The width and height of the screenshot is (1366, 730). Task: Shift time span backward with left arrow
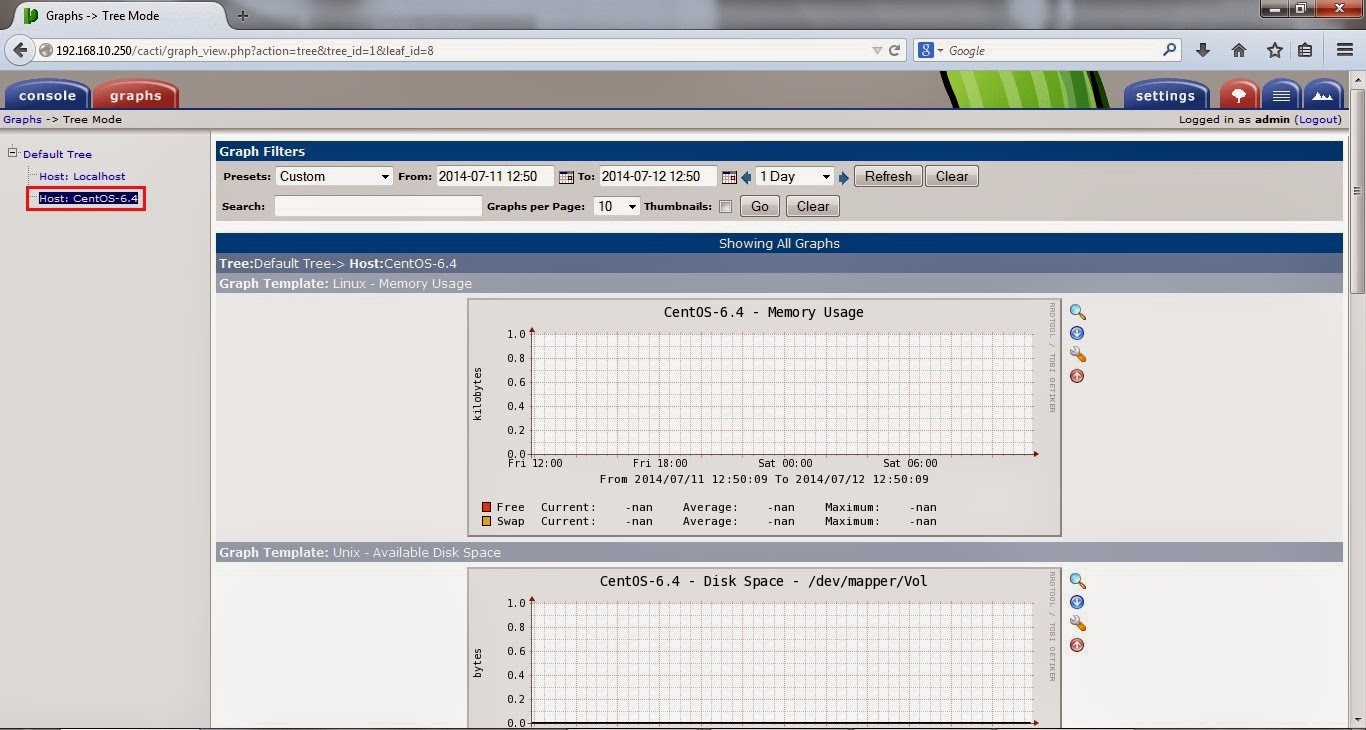click(746, 177)
